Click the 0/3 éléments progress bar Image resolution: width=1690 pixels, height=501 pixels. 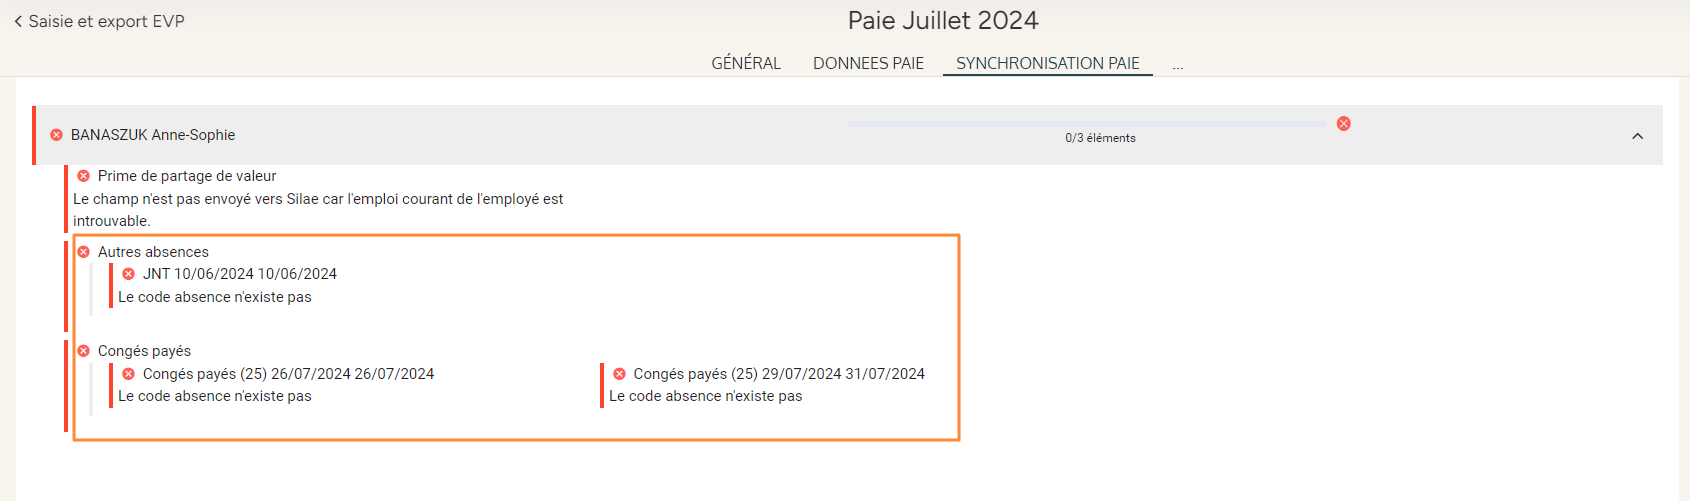1086,124
